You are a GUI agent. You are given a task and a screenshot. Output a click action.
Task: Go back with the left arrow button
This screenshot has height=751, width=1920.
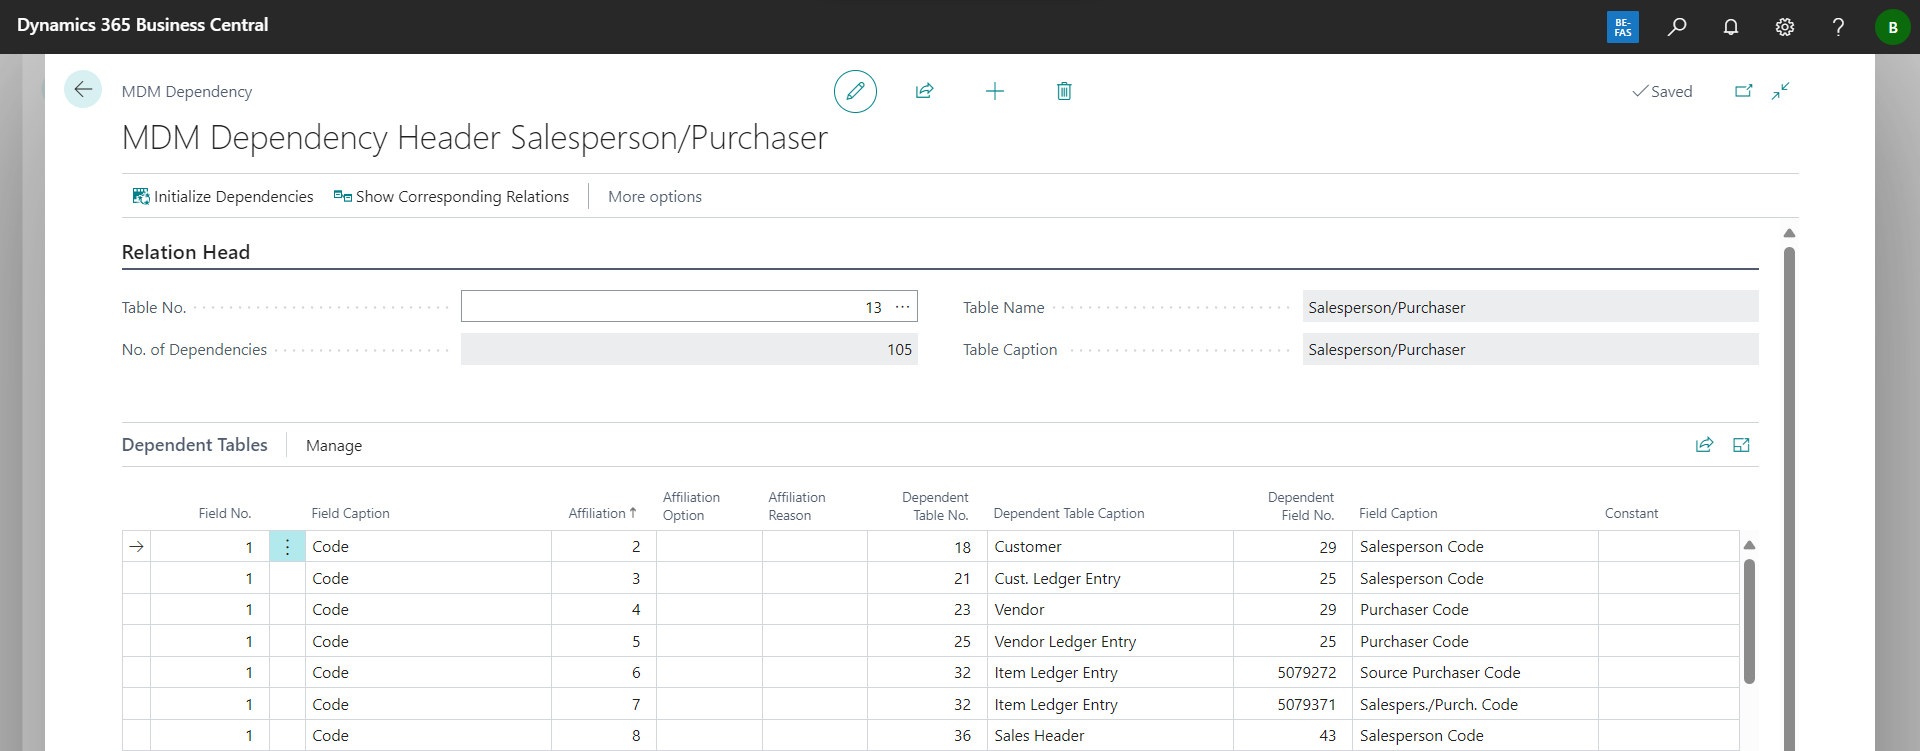[83, 89]
